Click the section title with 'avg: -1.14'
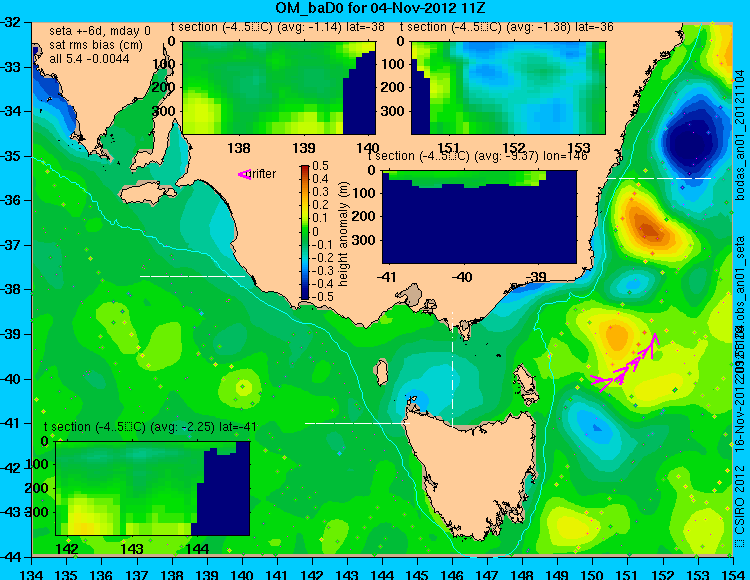 pos(277,27)
